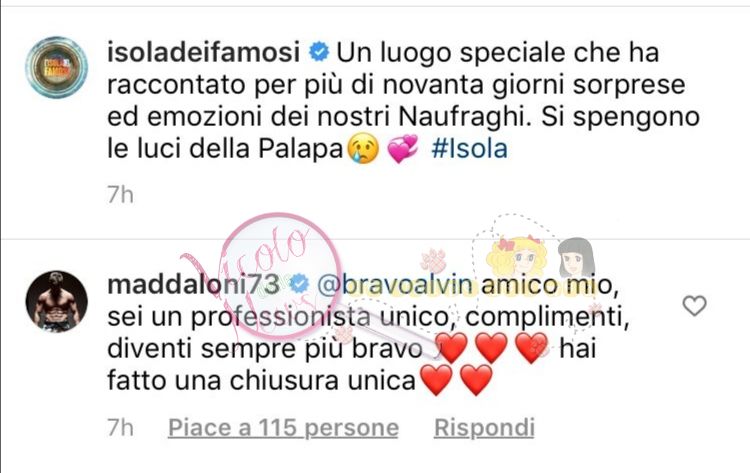This screenshot has height=473, width=750.
Task: Open maddaloni73's shirtless profile avatar
Action: (56, 302)
